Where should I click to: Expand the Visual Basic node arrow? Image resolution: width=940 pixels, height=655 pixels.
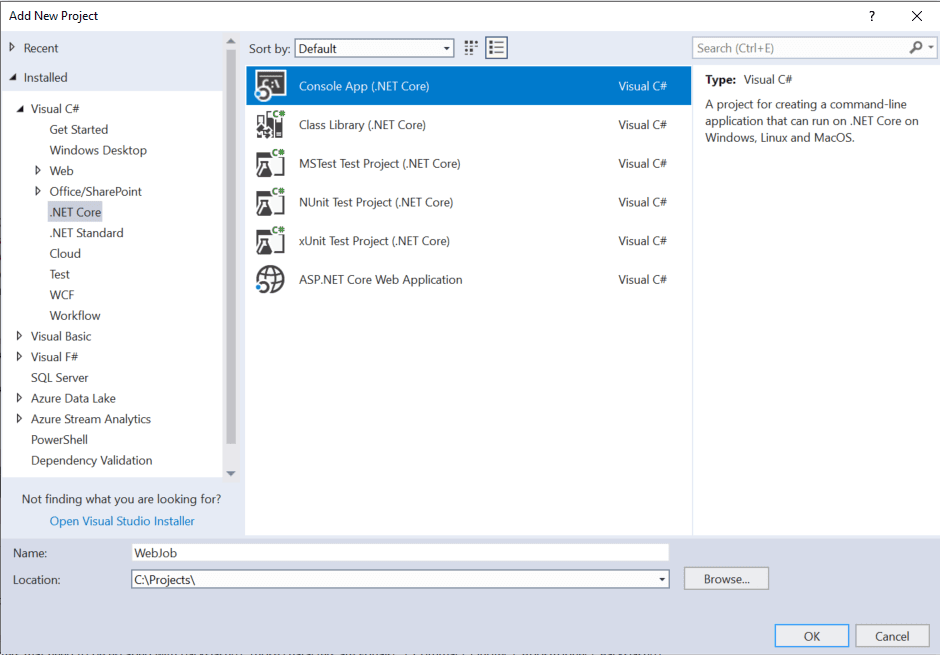click(x=19, y=336)
